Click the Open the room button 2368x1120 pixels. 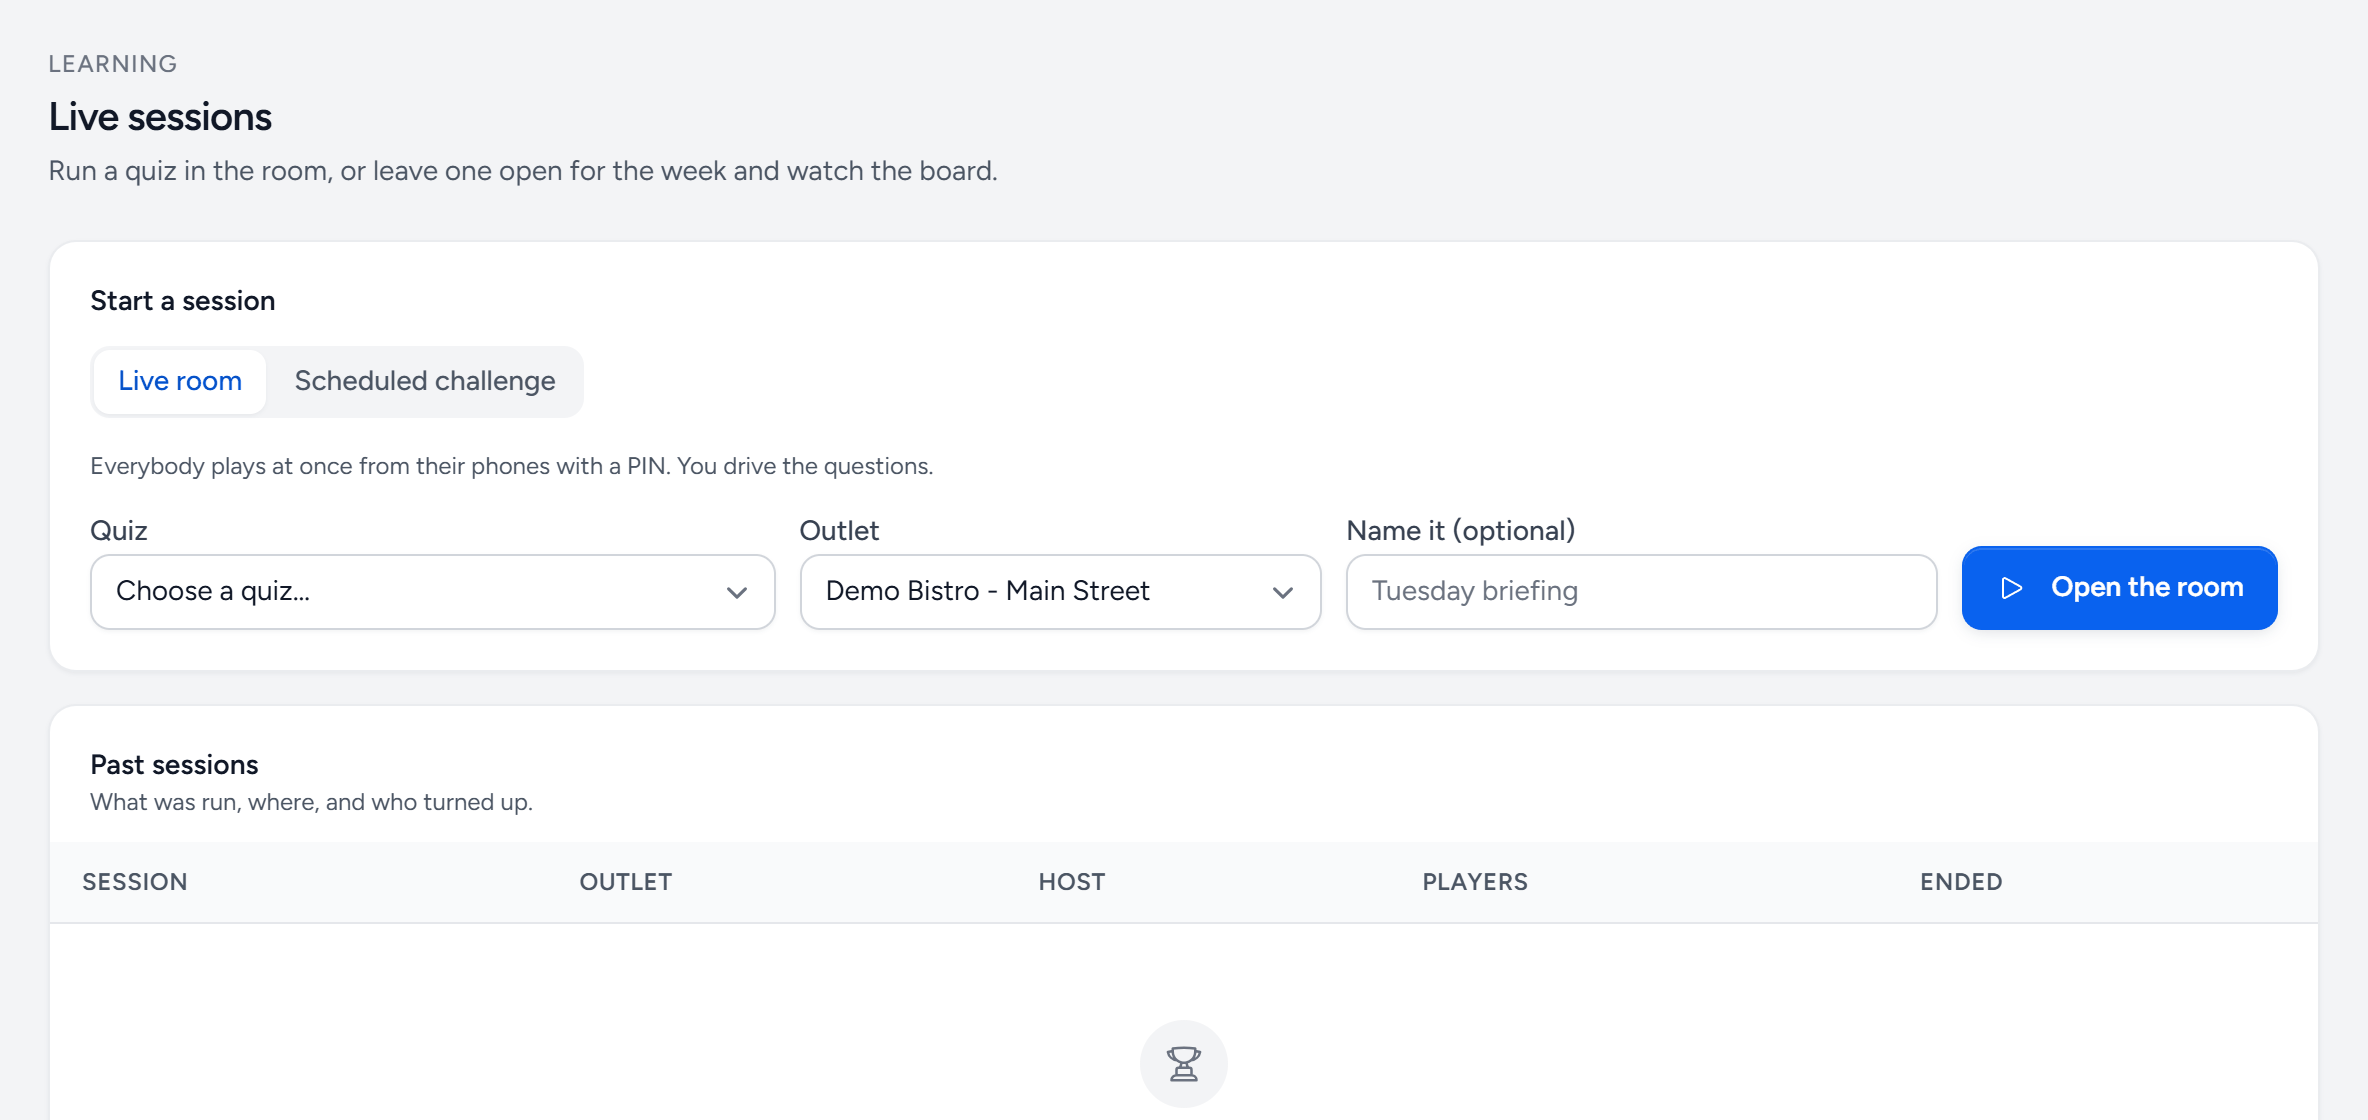click(x=2119, y=588)
